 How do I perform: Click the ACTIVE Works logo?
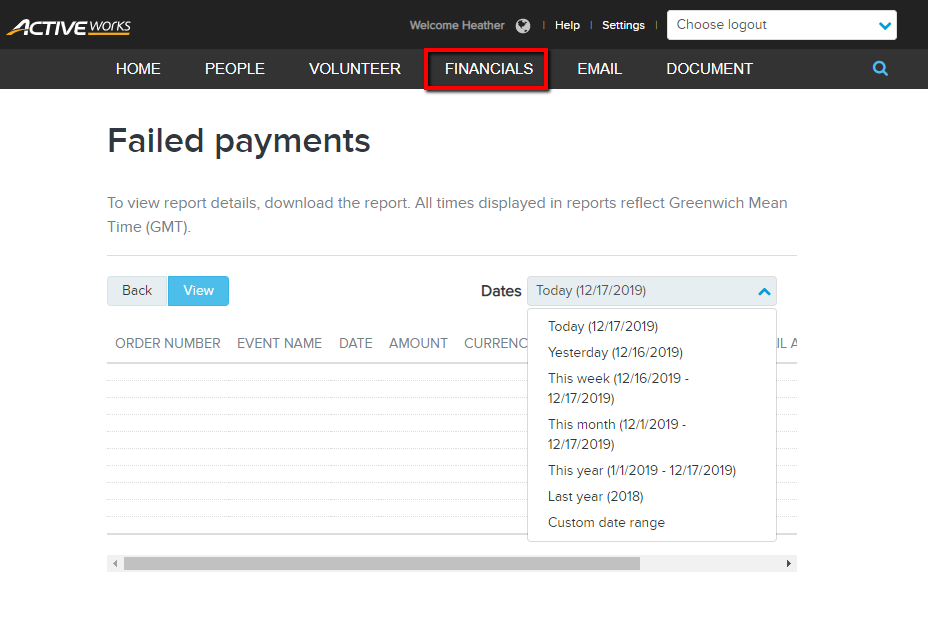(68, 26)
